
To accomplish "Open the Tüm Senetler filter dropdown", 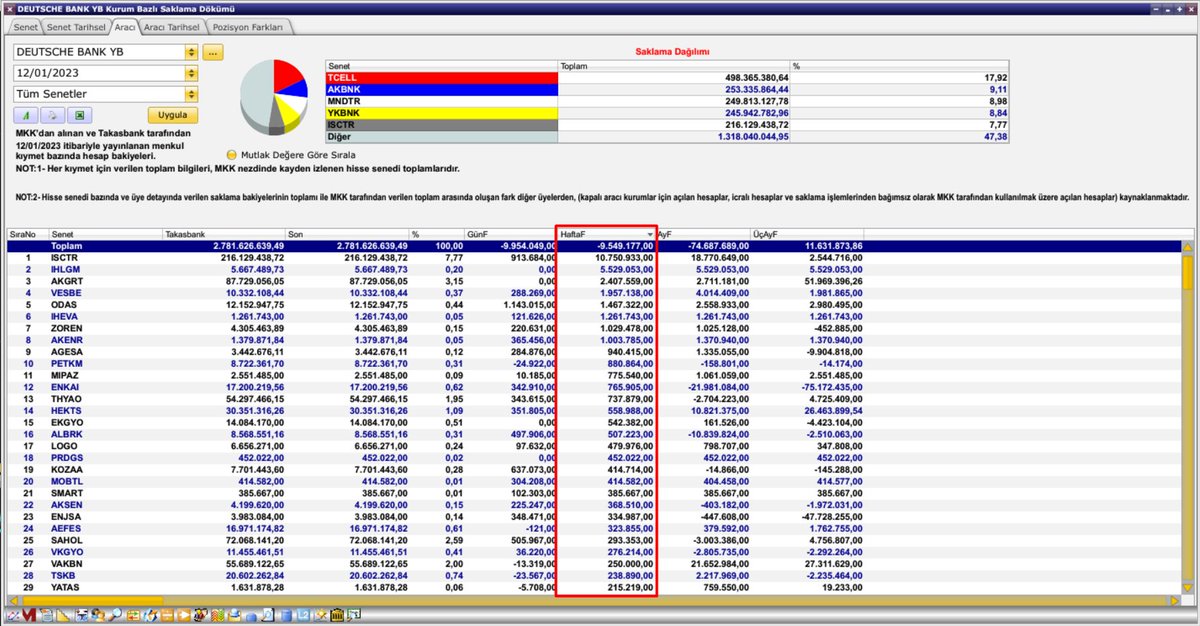I will pos(191,94).
